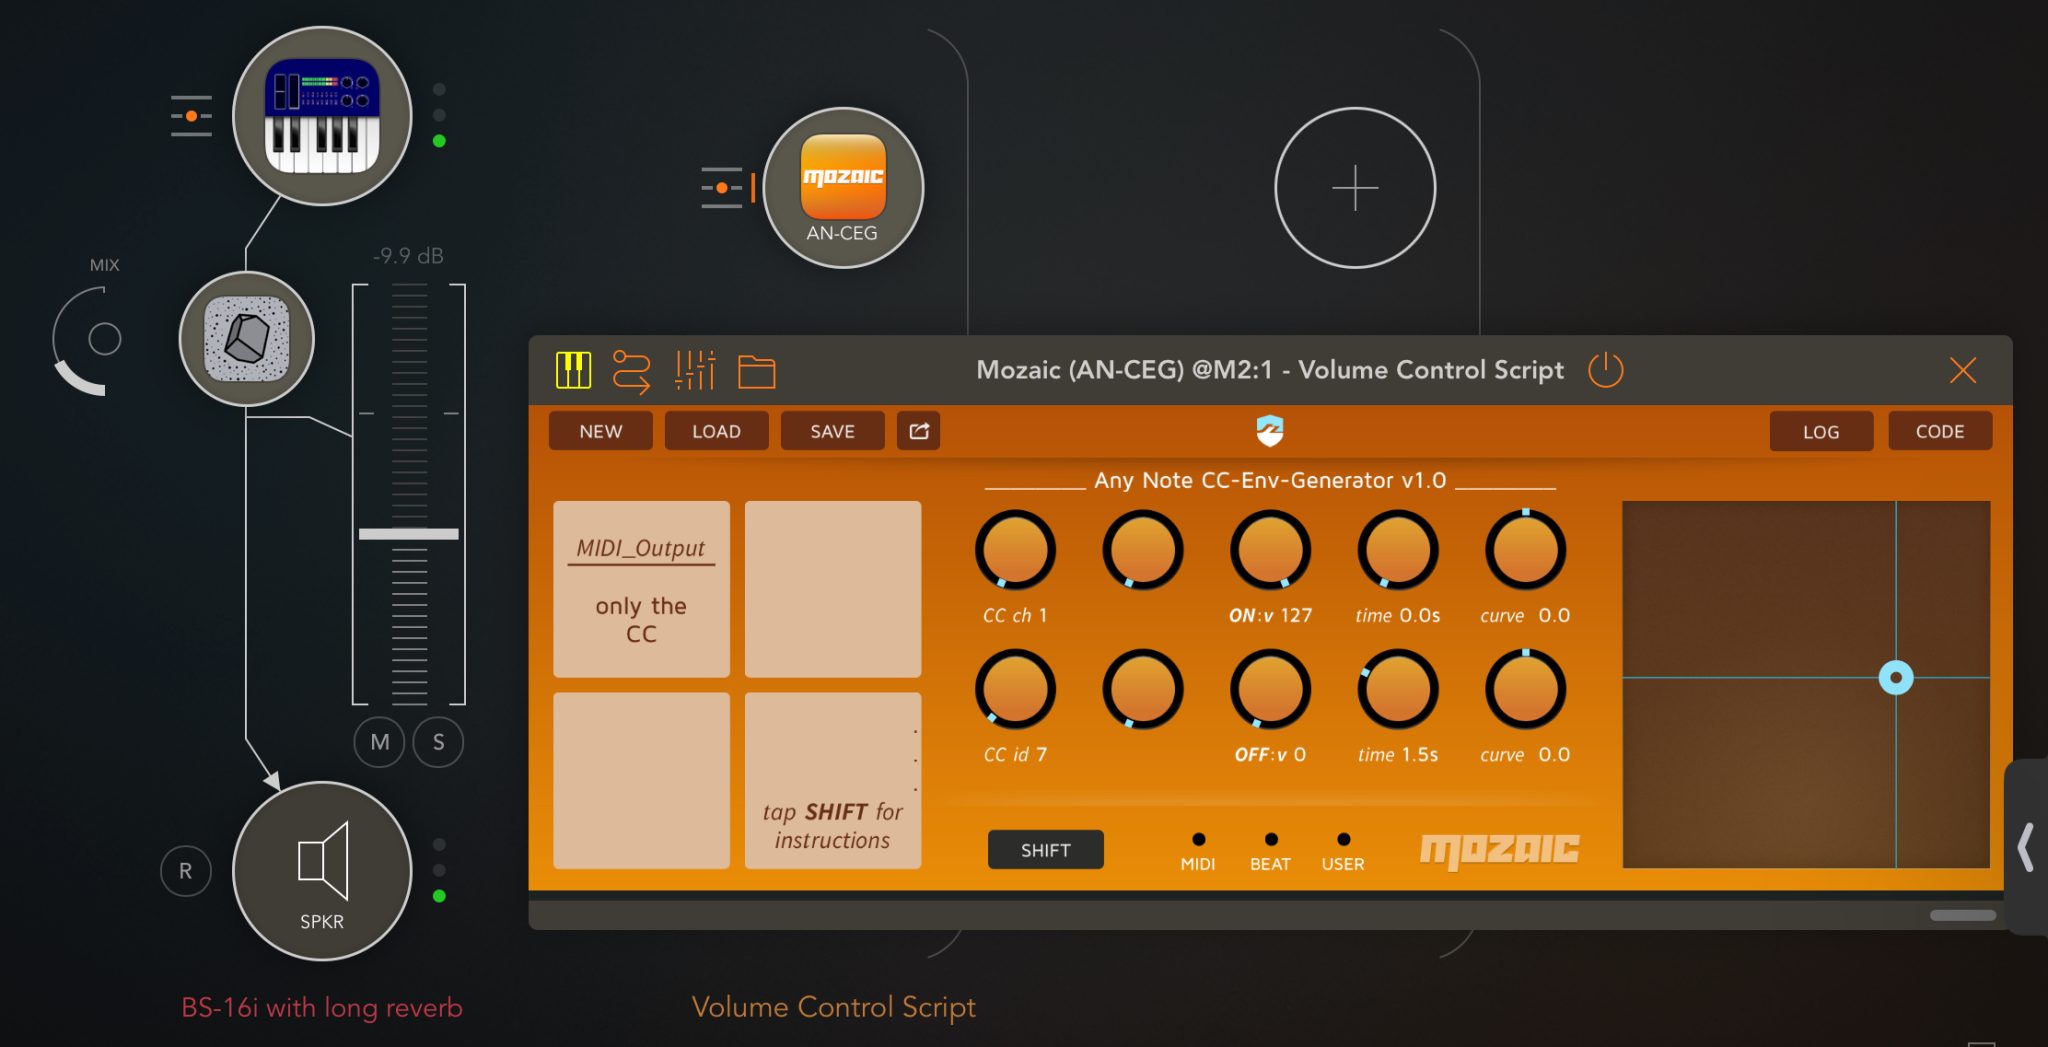2048x1047 pixels.
Task: Mute the channel with M button
Action: [x=379, y=742]
